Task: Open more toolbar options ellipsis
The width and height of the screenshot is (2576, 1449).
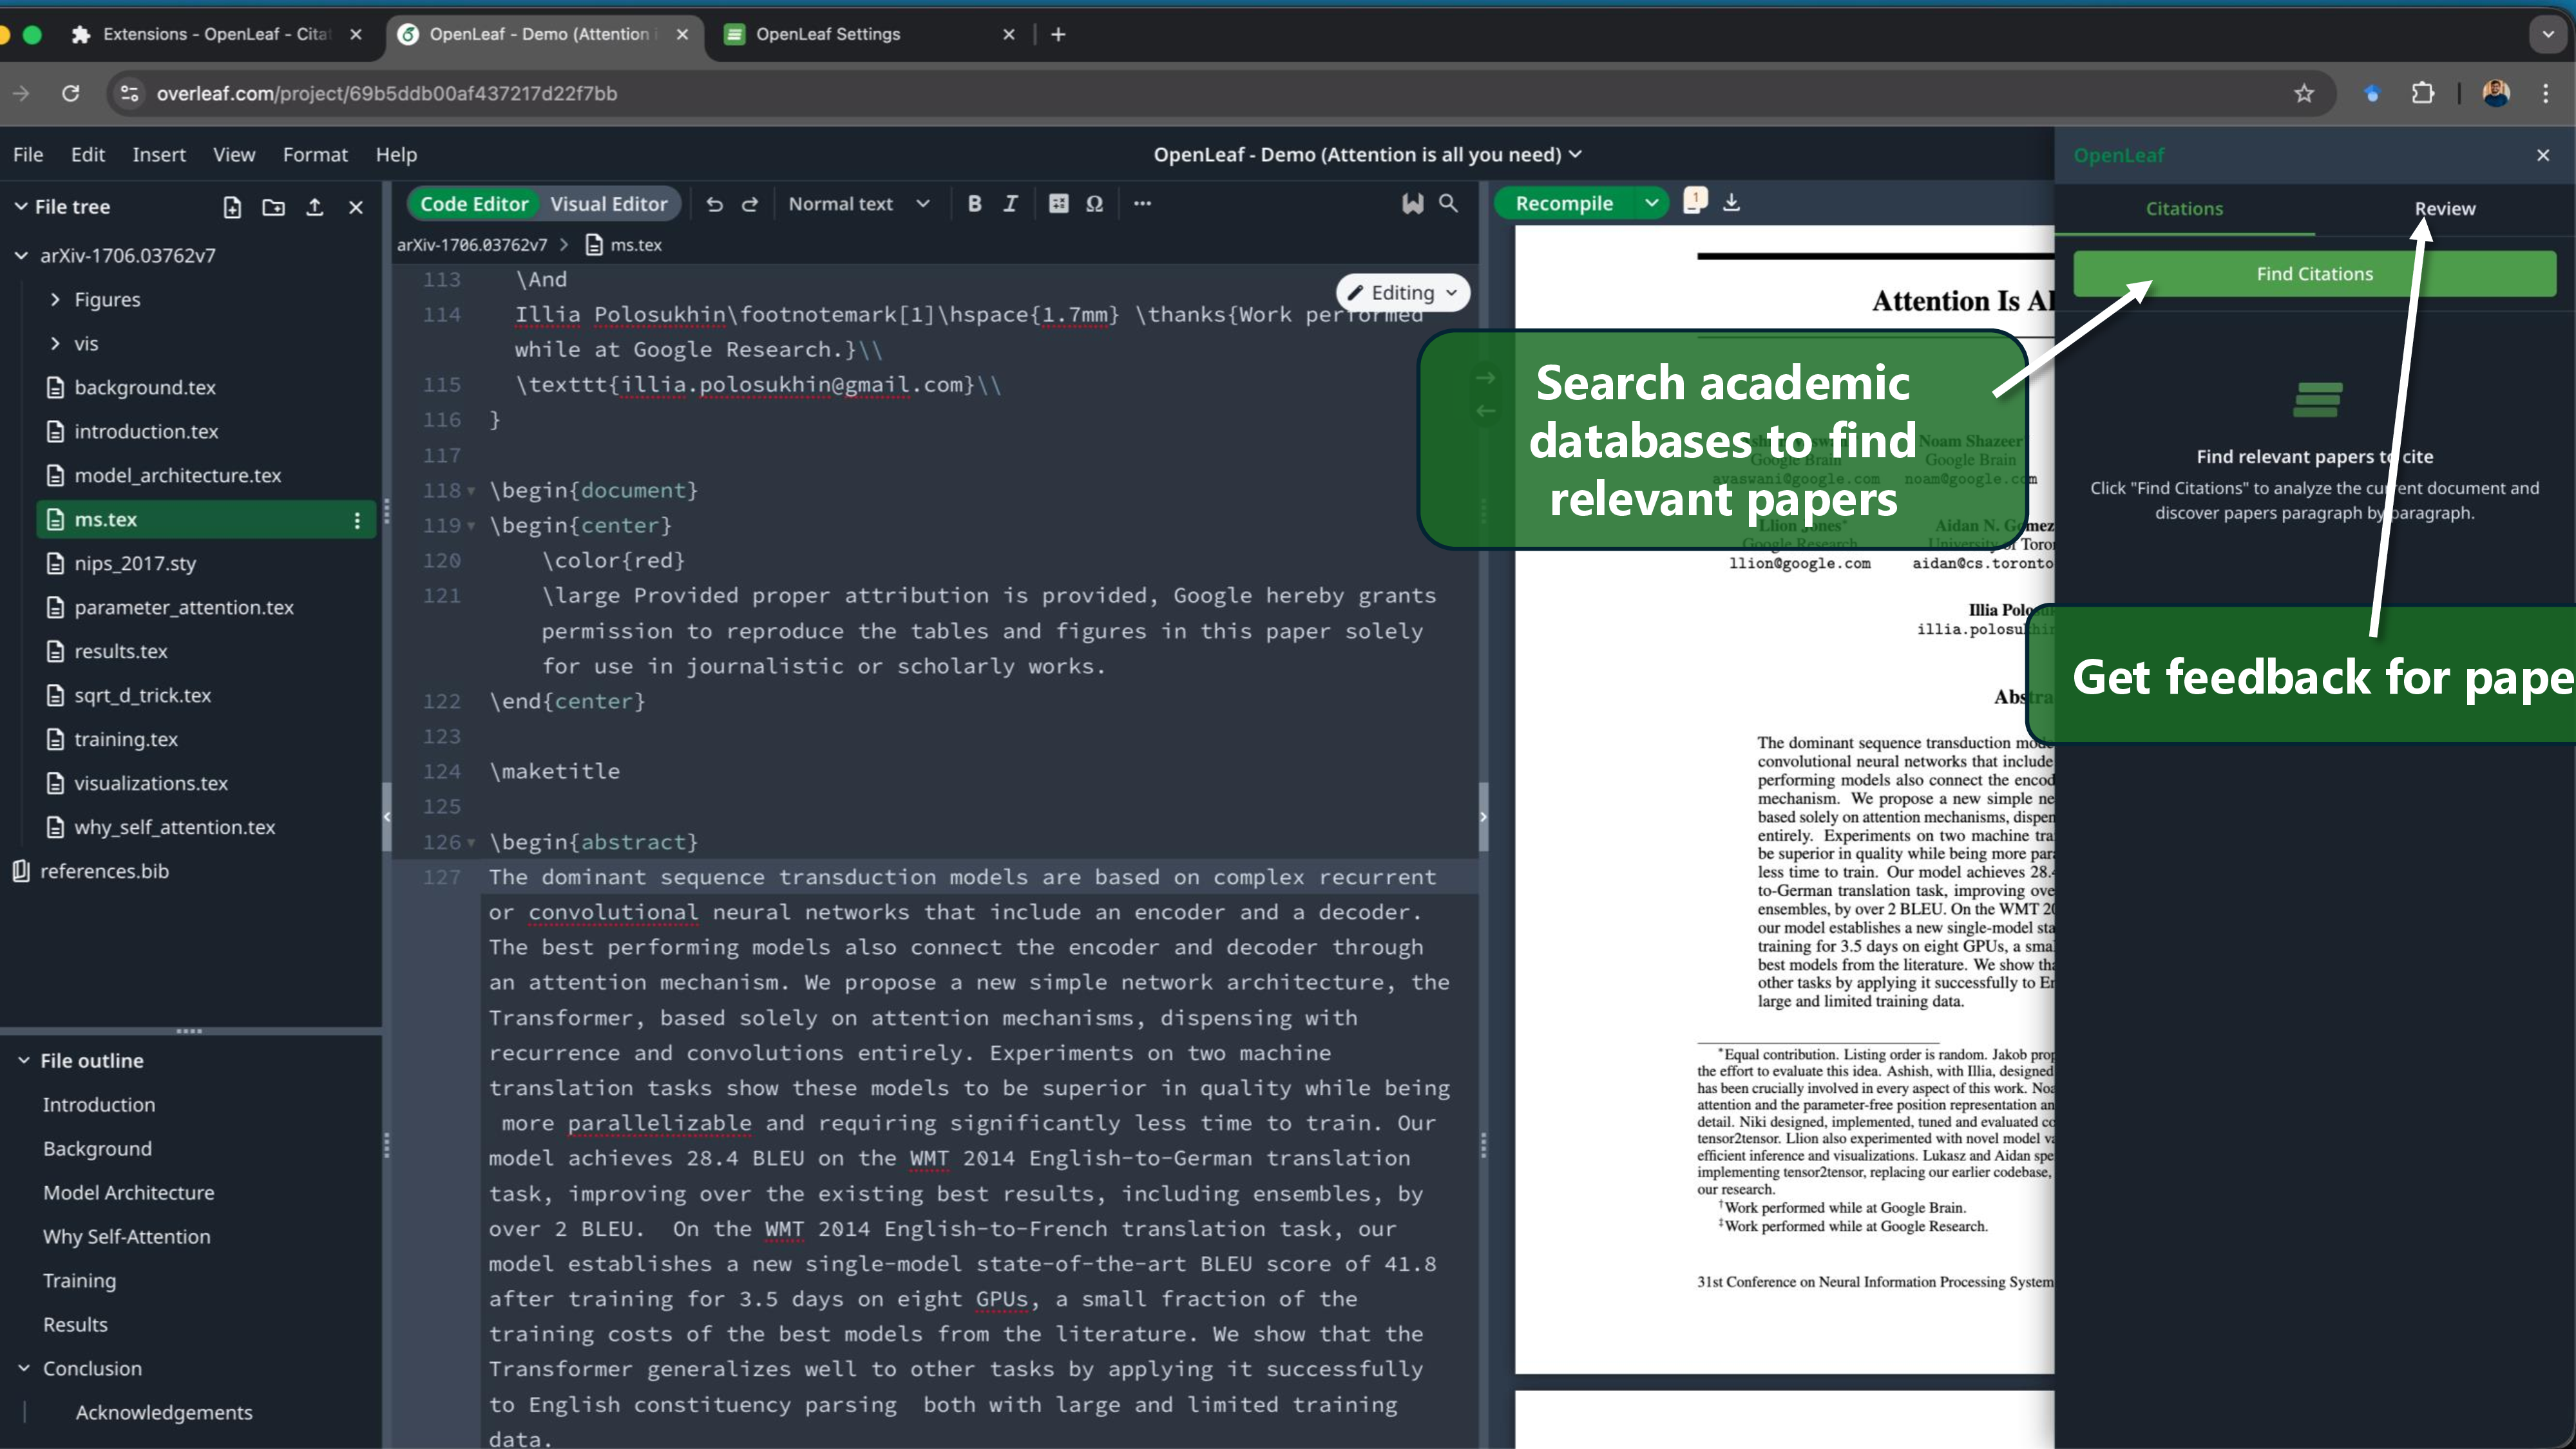Action: click(x=1142, y=204)
